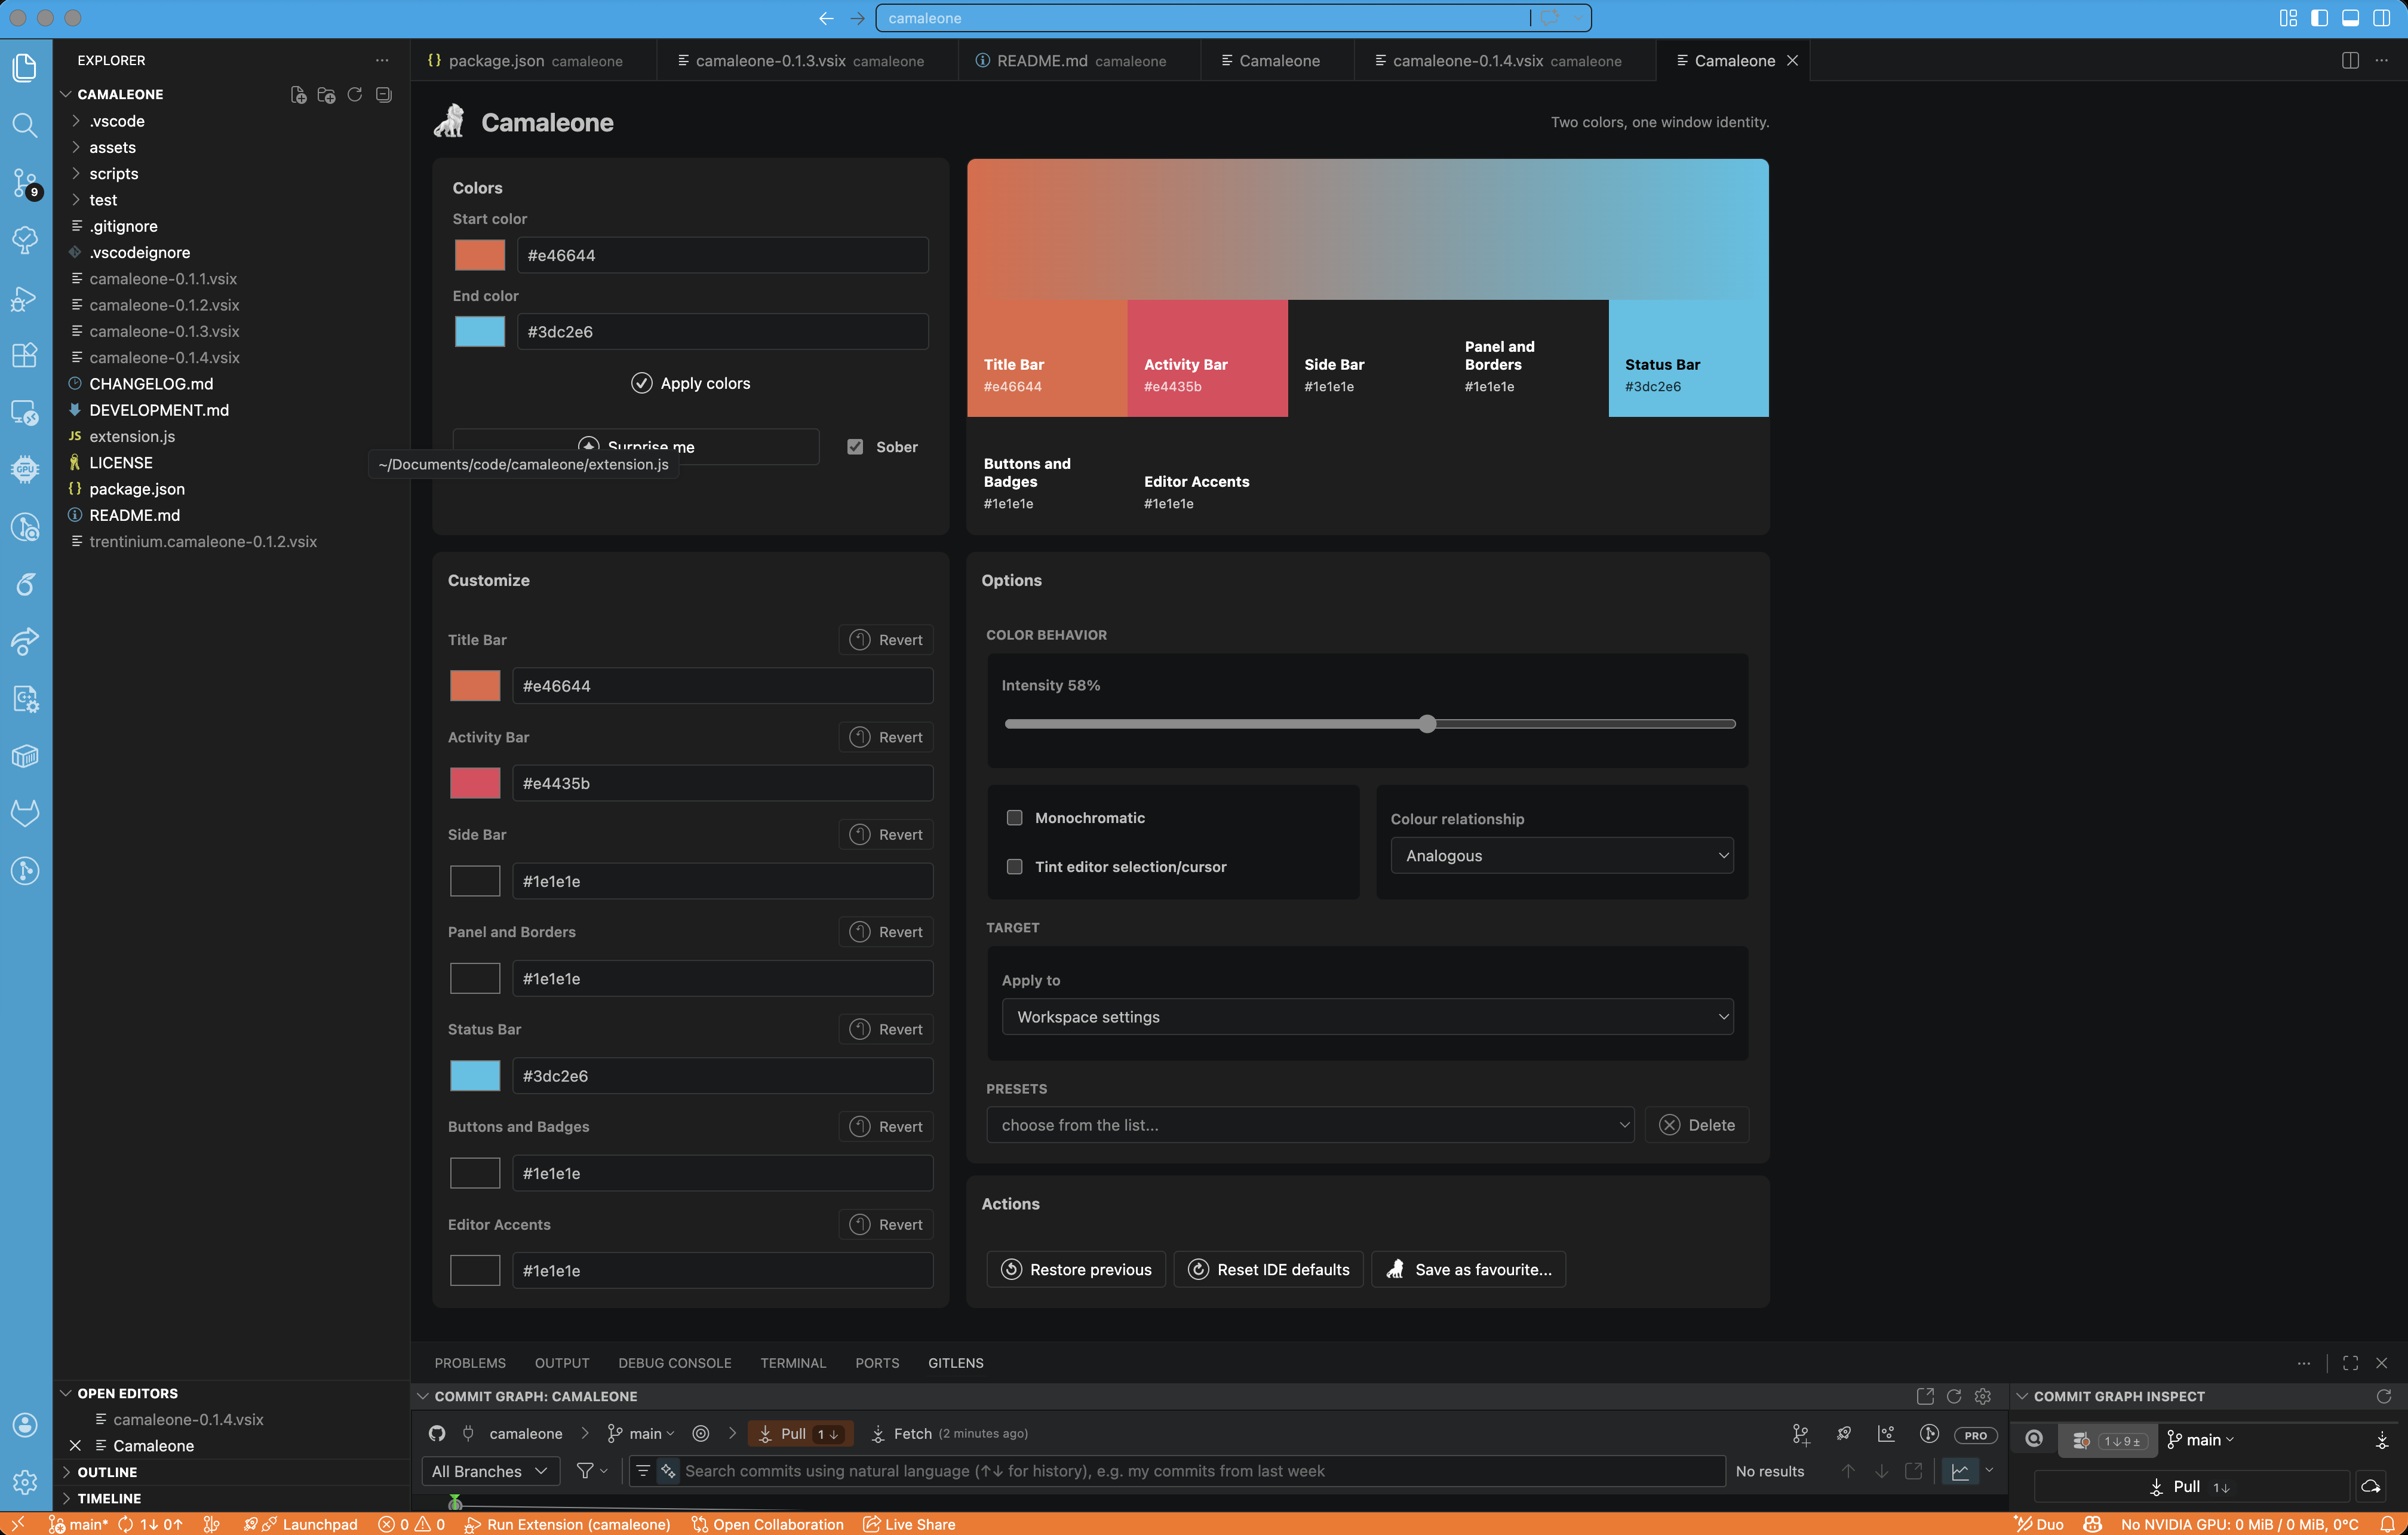The image size is (2408, 1535).
Task: Maximize the bottom panel
Action: 2351,1363
